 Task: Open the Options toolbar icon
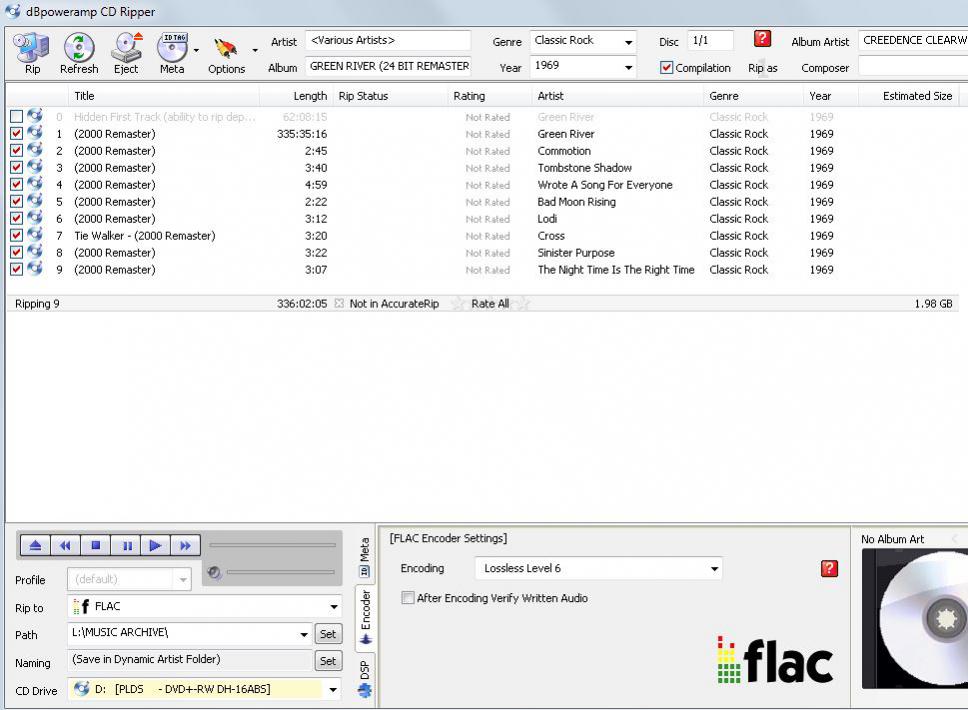[x=226, y=48]
